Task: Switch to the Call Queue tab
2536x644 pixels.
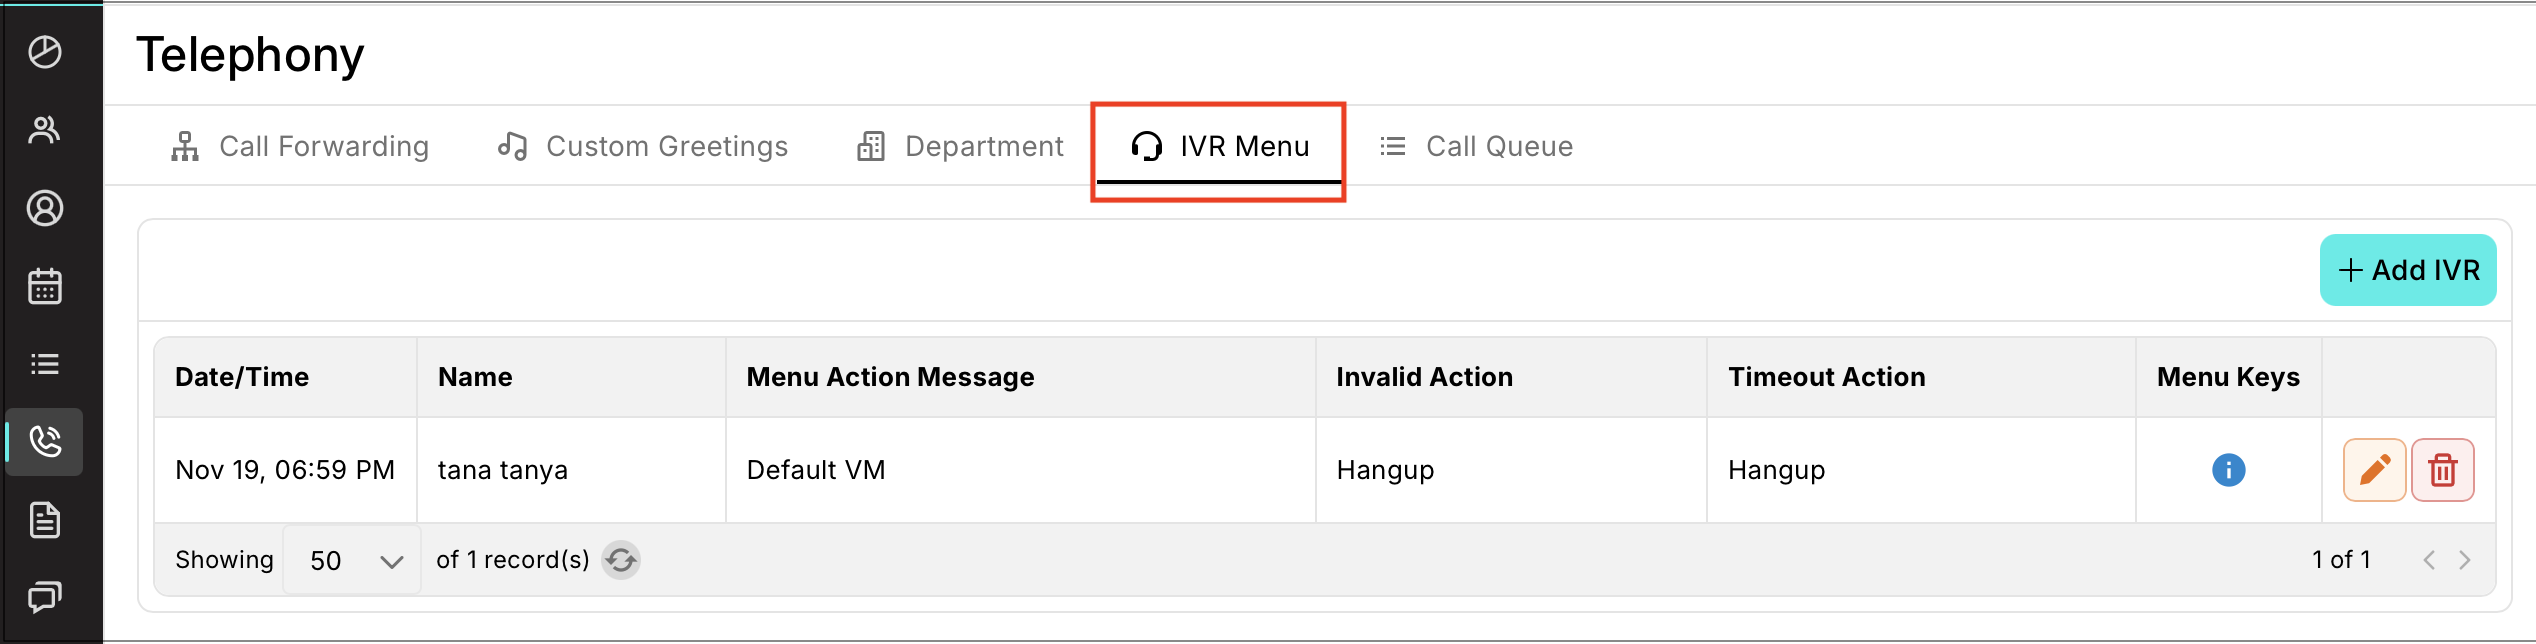Action: click(x=1476, y=147)
